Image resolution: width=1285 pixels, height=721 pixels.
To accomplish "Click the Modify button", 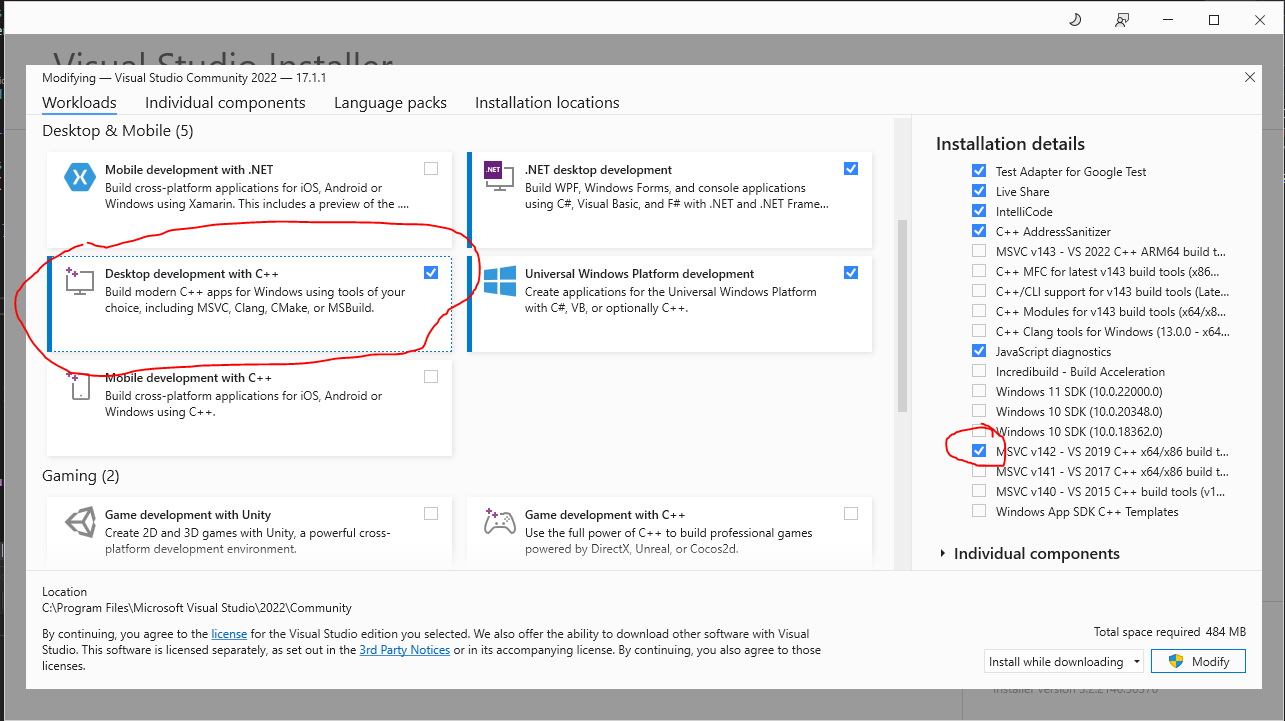I will [1199, 662].
